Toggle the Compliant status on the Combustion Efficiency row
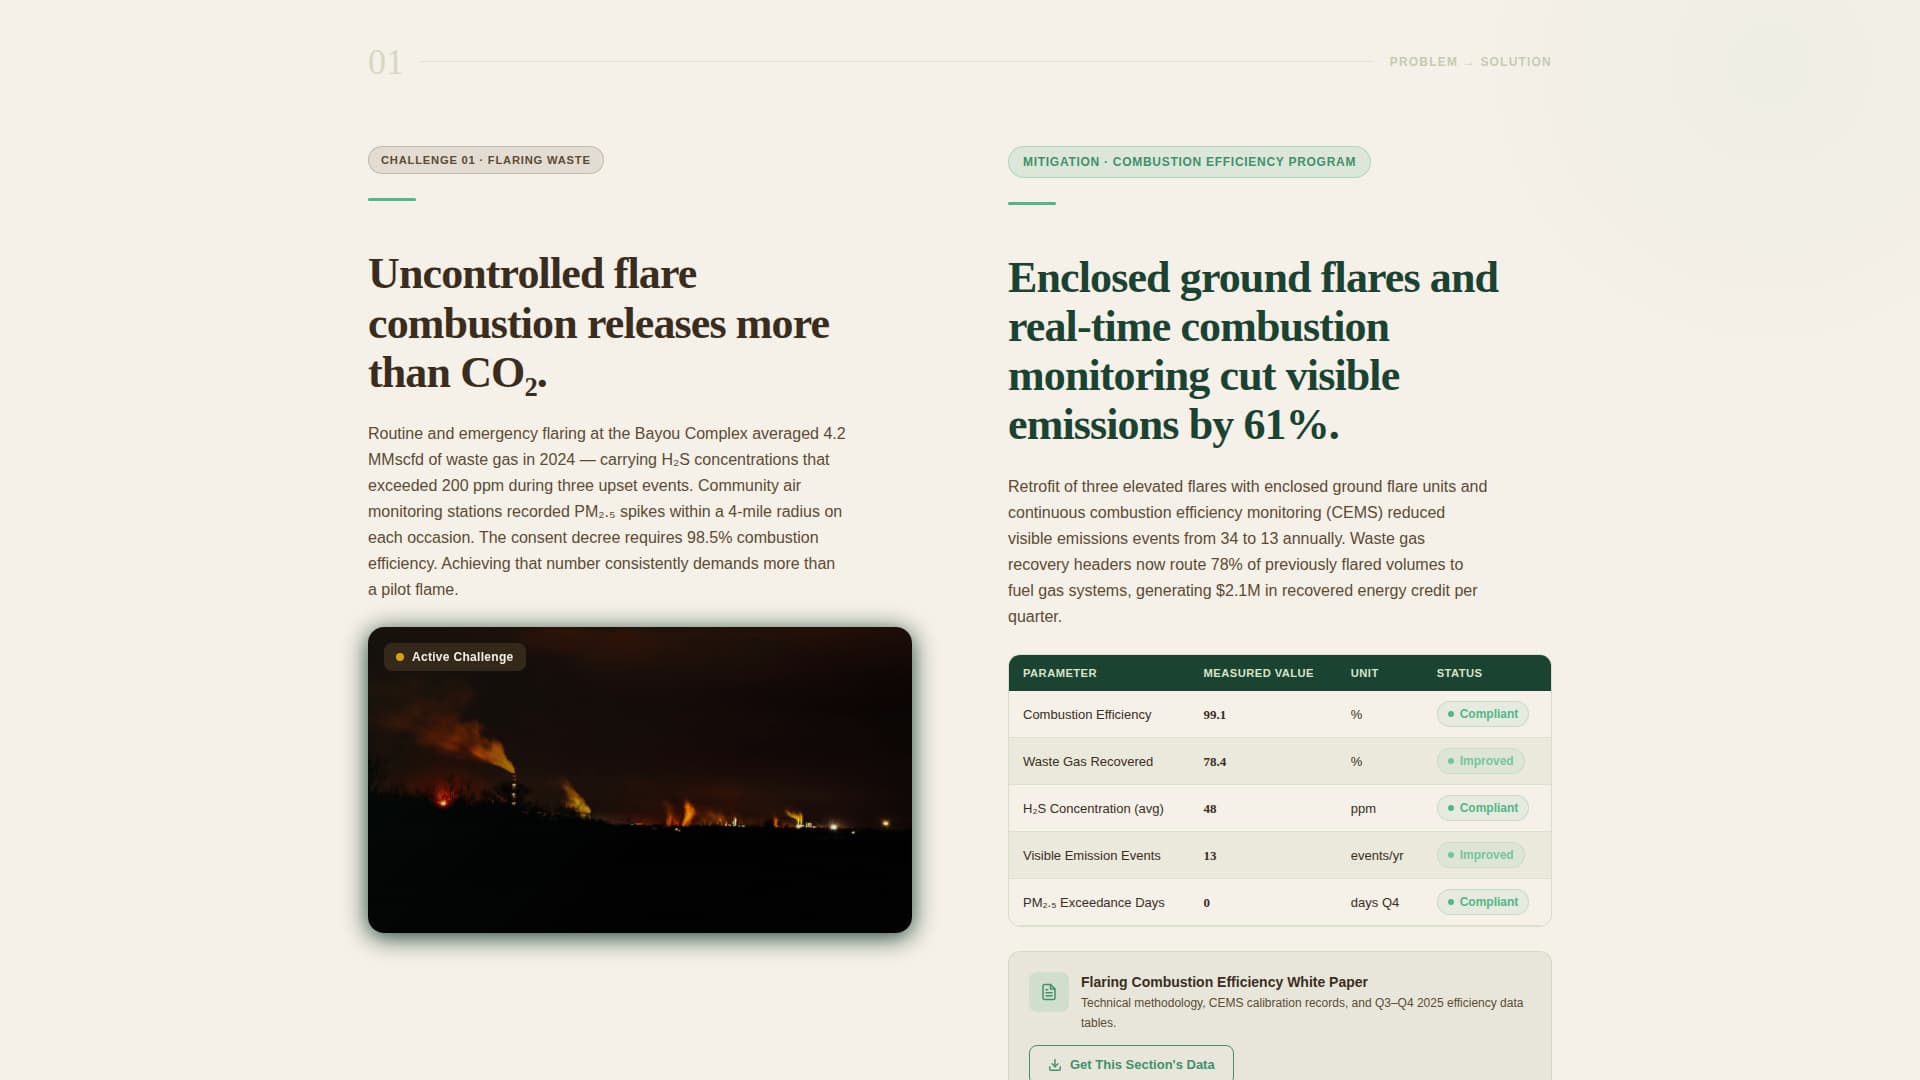Image resolution: width=1920 pixels, height=1080 pixels. click(1483, 714)
